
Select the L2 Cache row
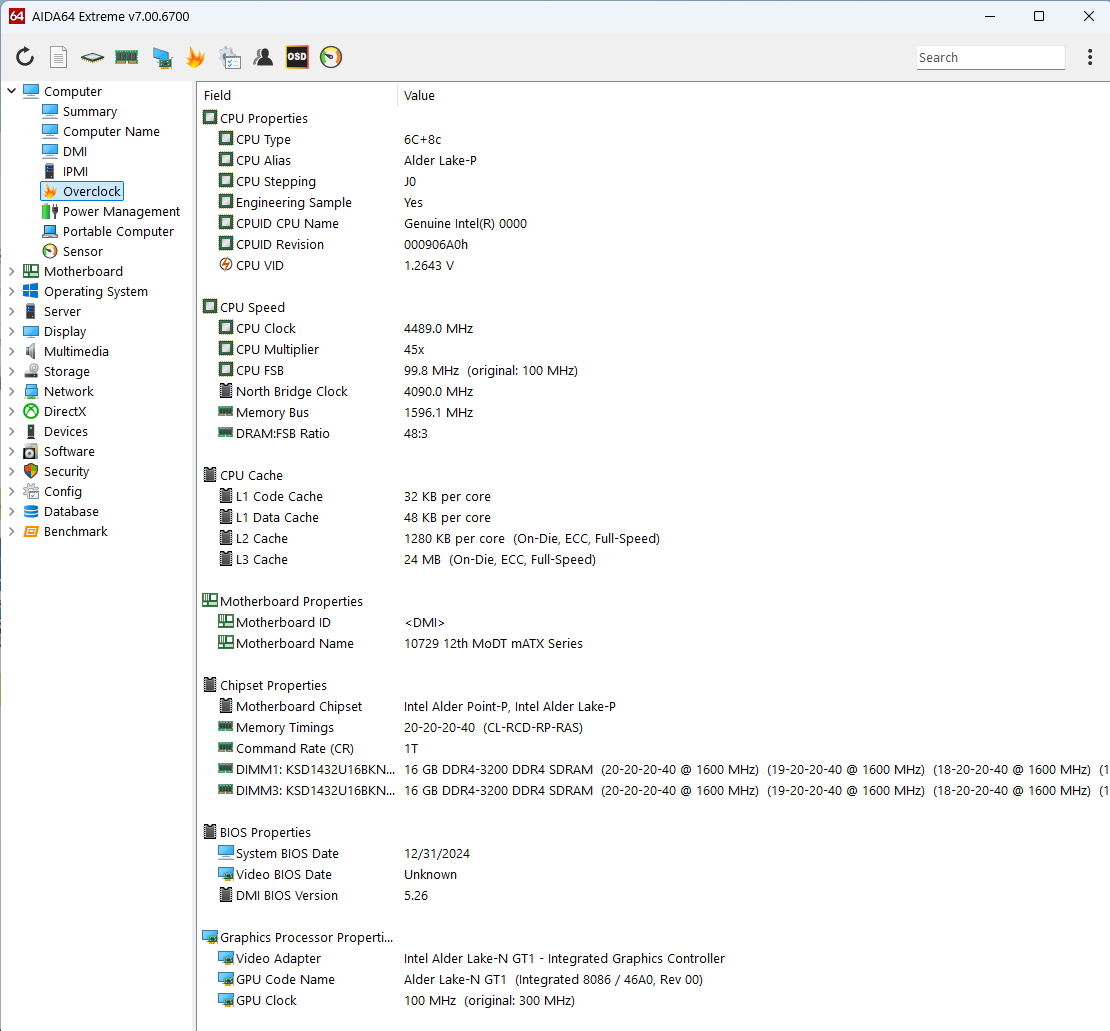pos(653,538)
